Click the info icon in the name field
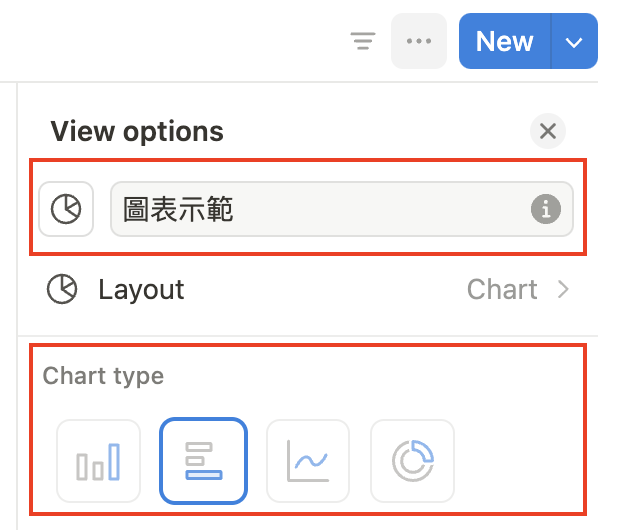The image size is (622, 530). [545, 209]
